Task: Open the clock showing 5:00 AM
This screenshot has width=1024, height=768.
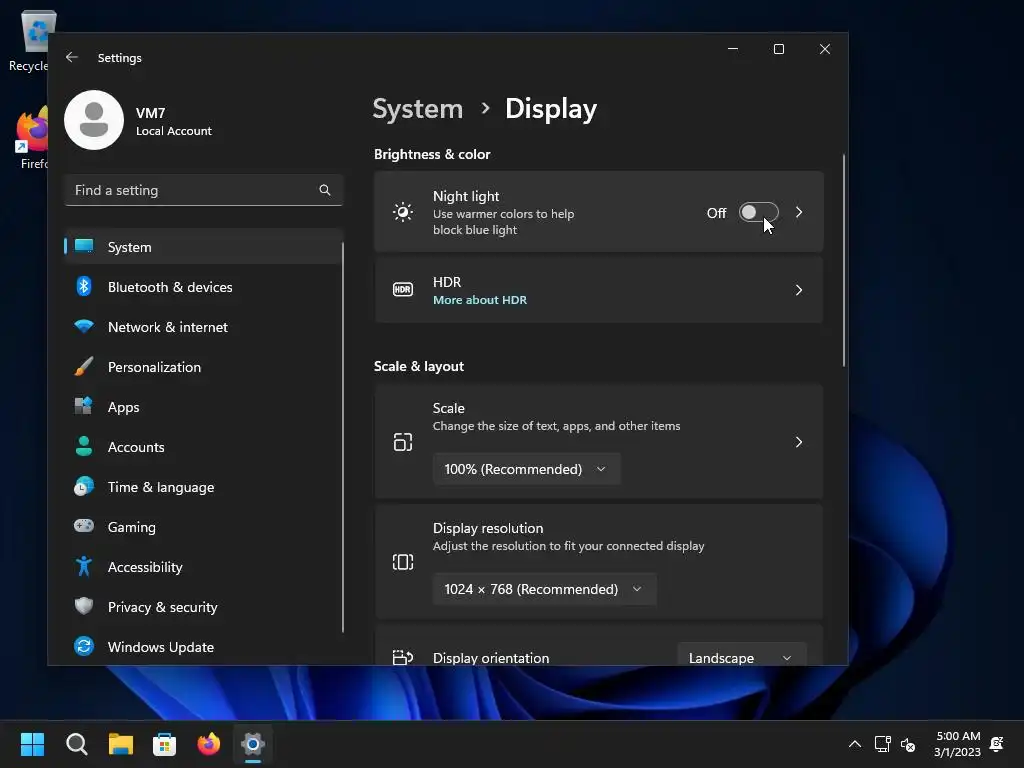Action: click(x=957, y=744)
